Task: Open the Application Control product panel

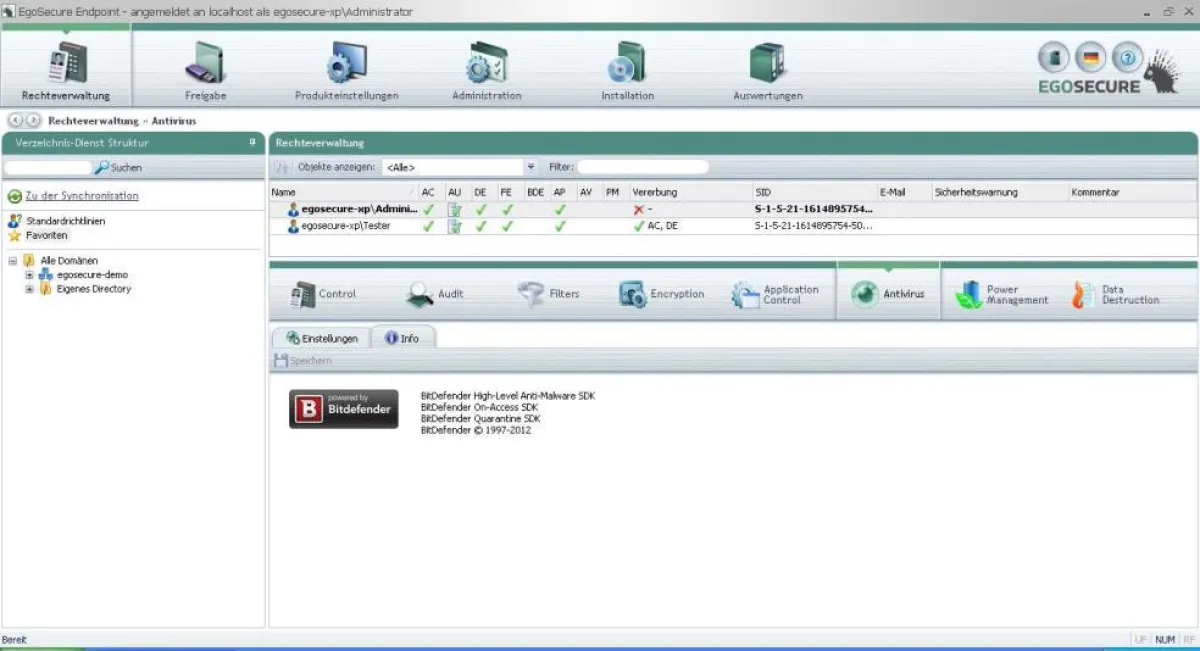Action: pyautogui.click(x=778, y=292)
